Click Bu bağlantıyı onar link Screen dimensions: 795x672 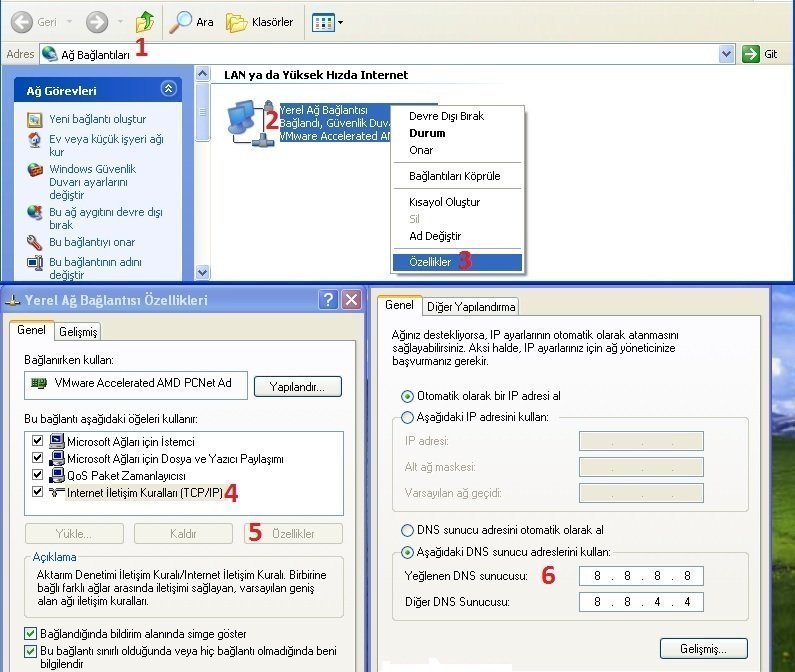92,242
